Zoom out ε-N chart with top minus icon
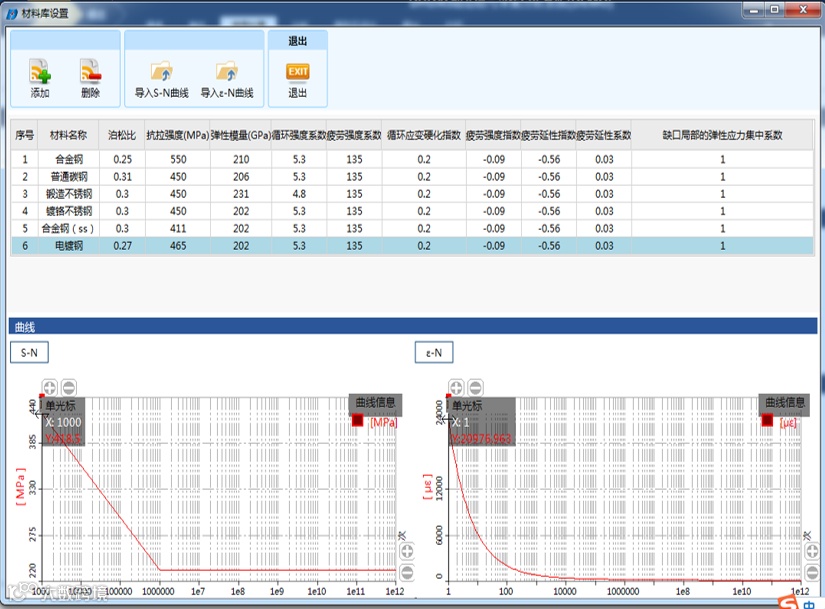 coord(475,388)
